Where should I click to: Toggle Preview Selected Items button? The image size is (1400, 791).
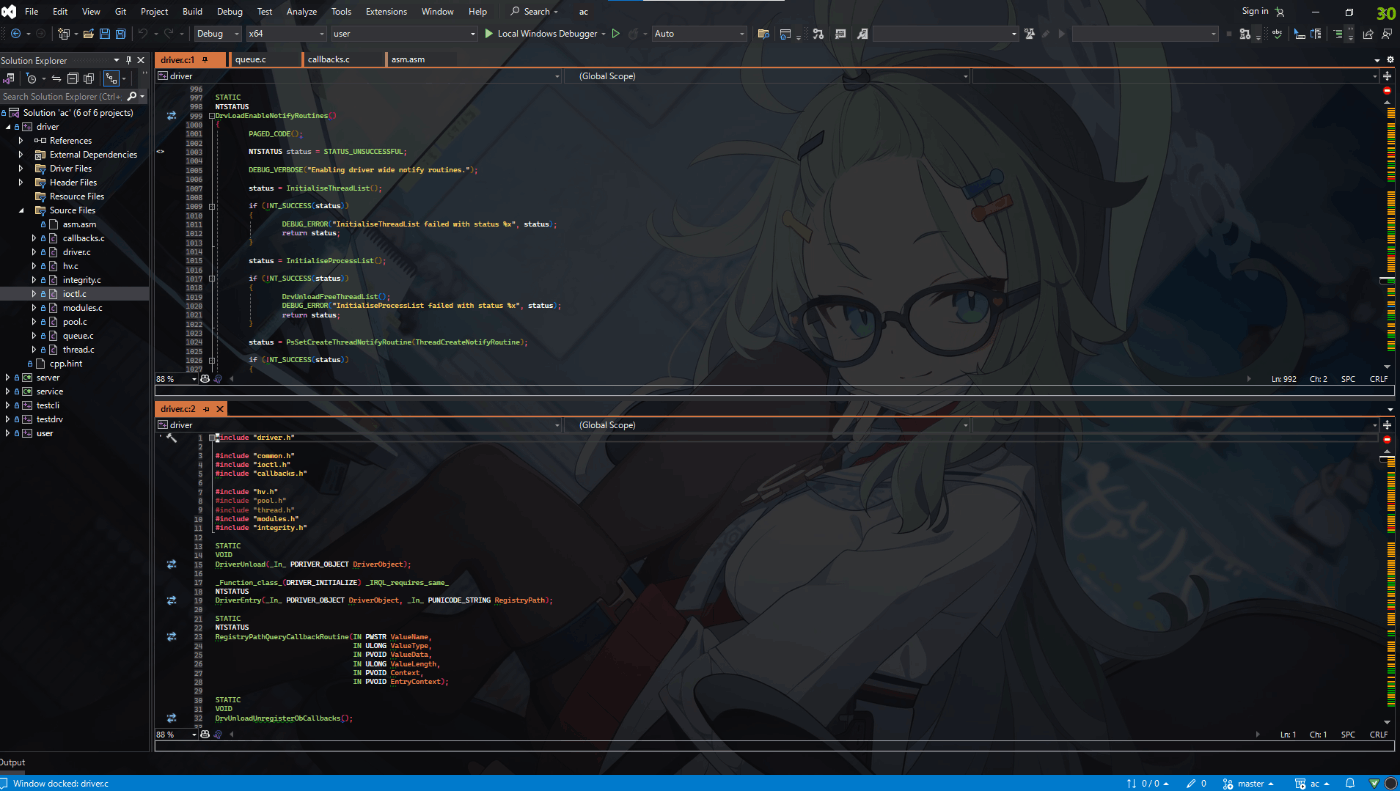pos(110,78)
